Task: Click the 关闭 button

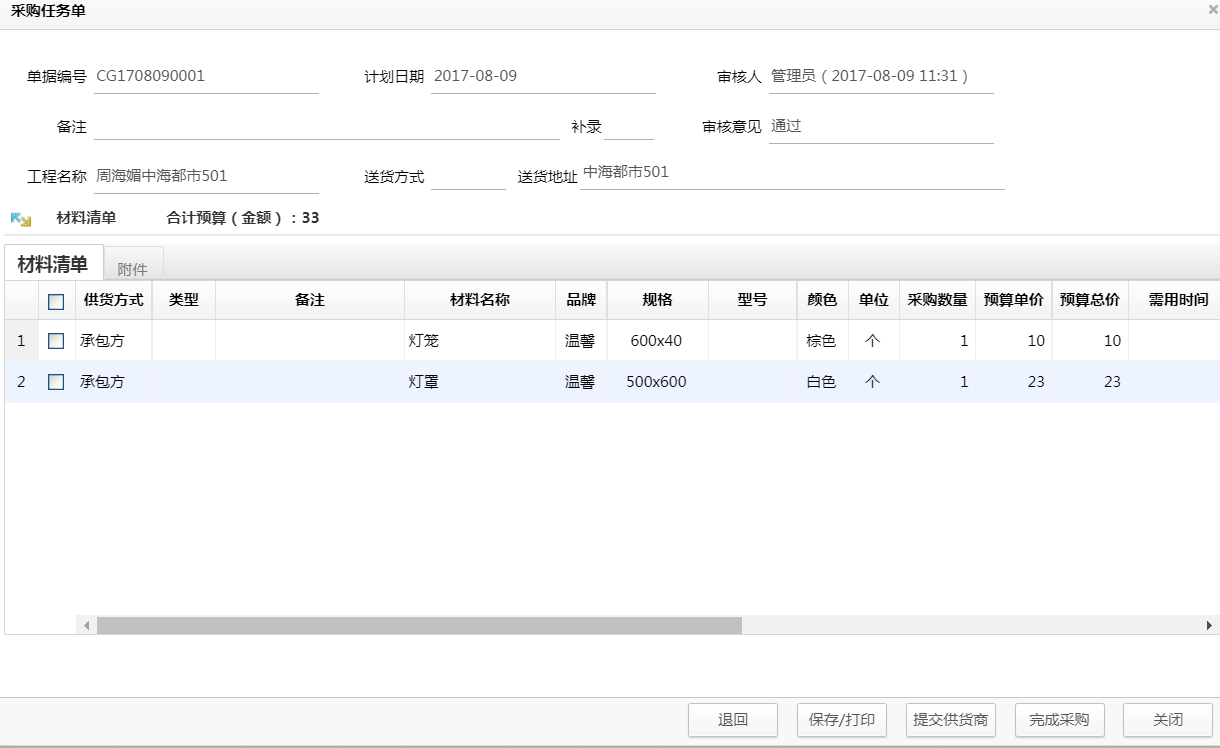Action: (1168, 720)
